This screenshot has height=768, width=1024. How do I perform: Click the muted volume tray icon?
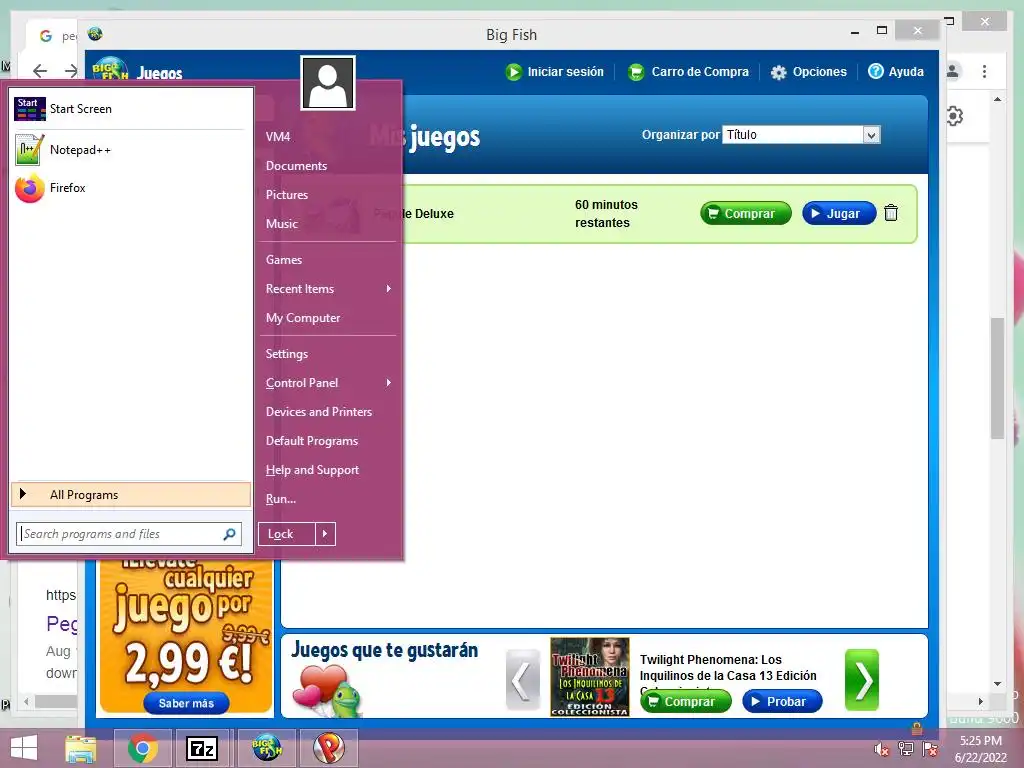pyautogui.click(x=882, y=749)
